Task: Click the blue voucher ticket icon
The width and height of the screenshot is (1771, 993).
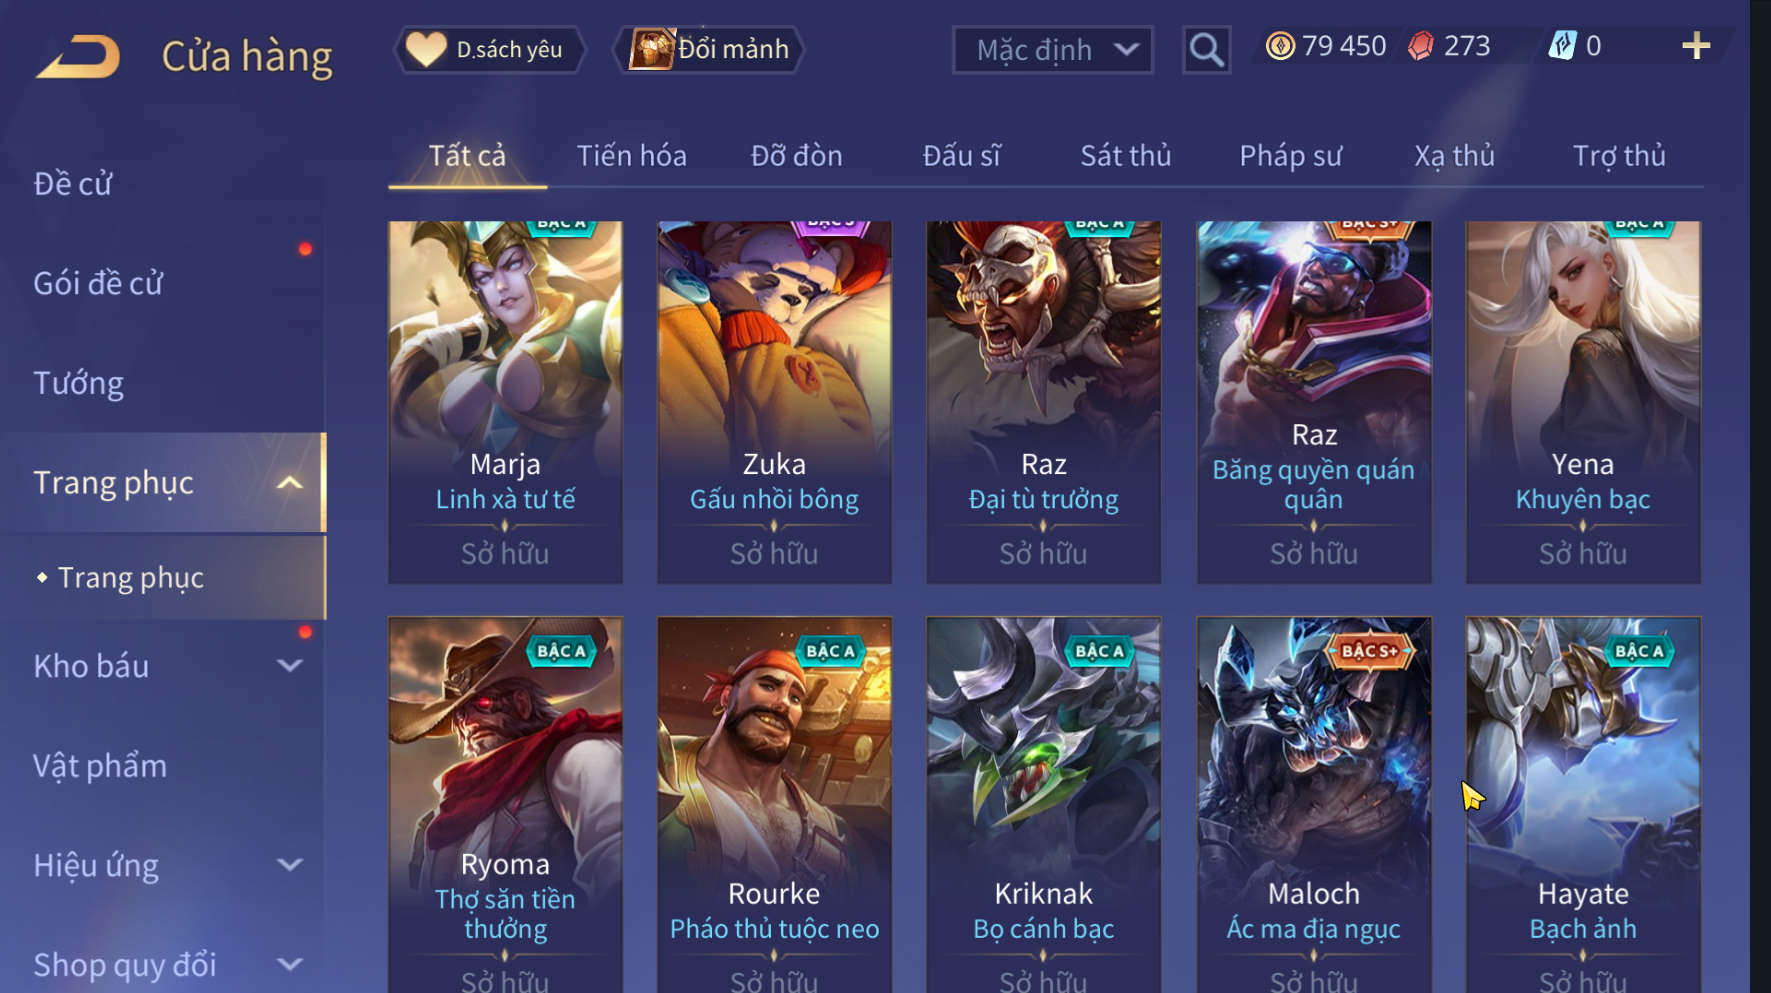Action: coord(1562,46)
